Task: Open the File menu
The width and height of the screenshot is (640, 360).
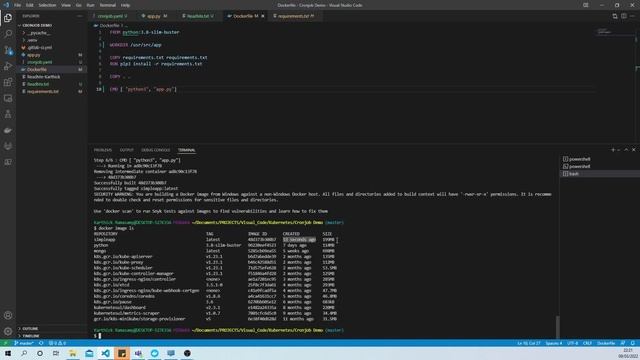Action: [x=18, y=5]
